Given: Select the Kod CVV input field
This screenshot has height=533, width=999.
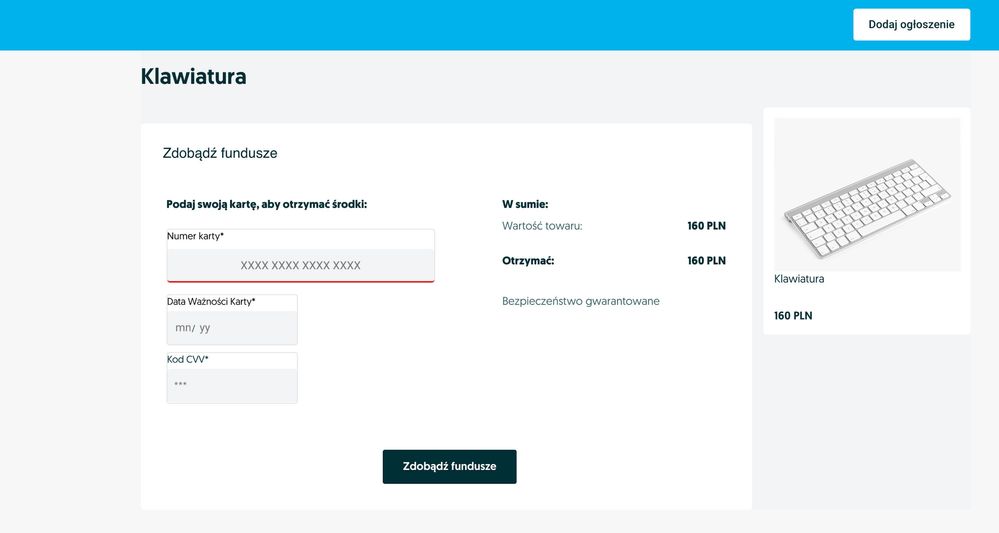Looking at the screenshot, I should pos(232,385).
